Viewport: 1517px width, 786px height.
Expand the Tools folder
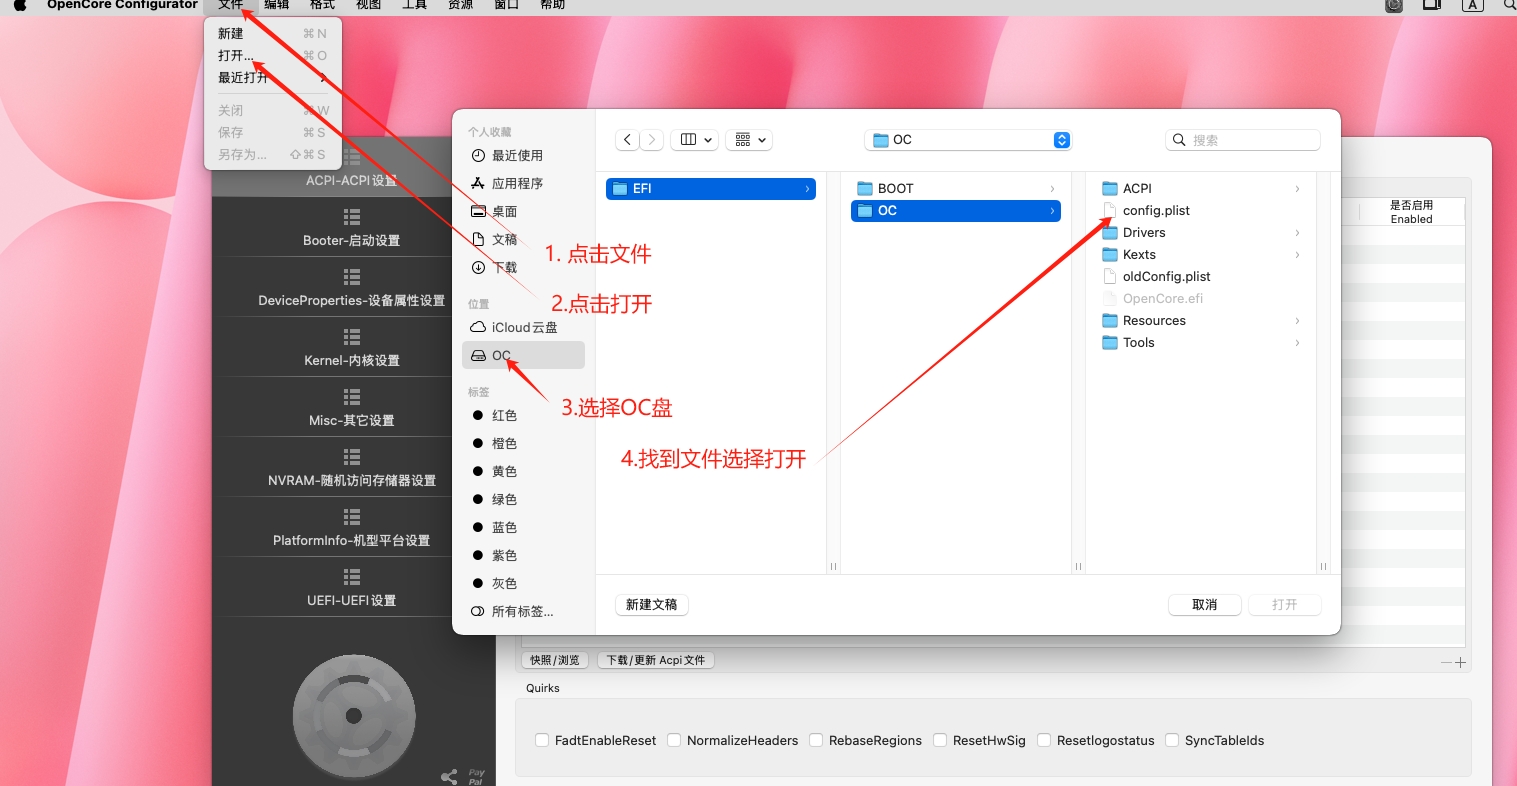1297,342
